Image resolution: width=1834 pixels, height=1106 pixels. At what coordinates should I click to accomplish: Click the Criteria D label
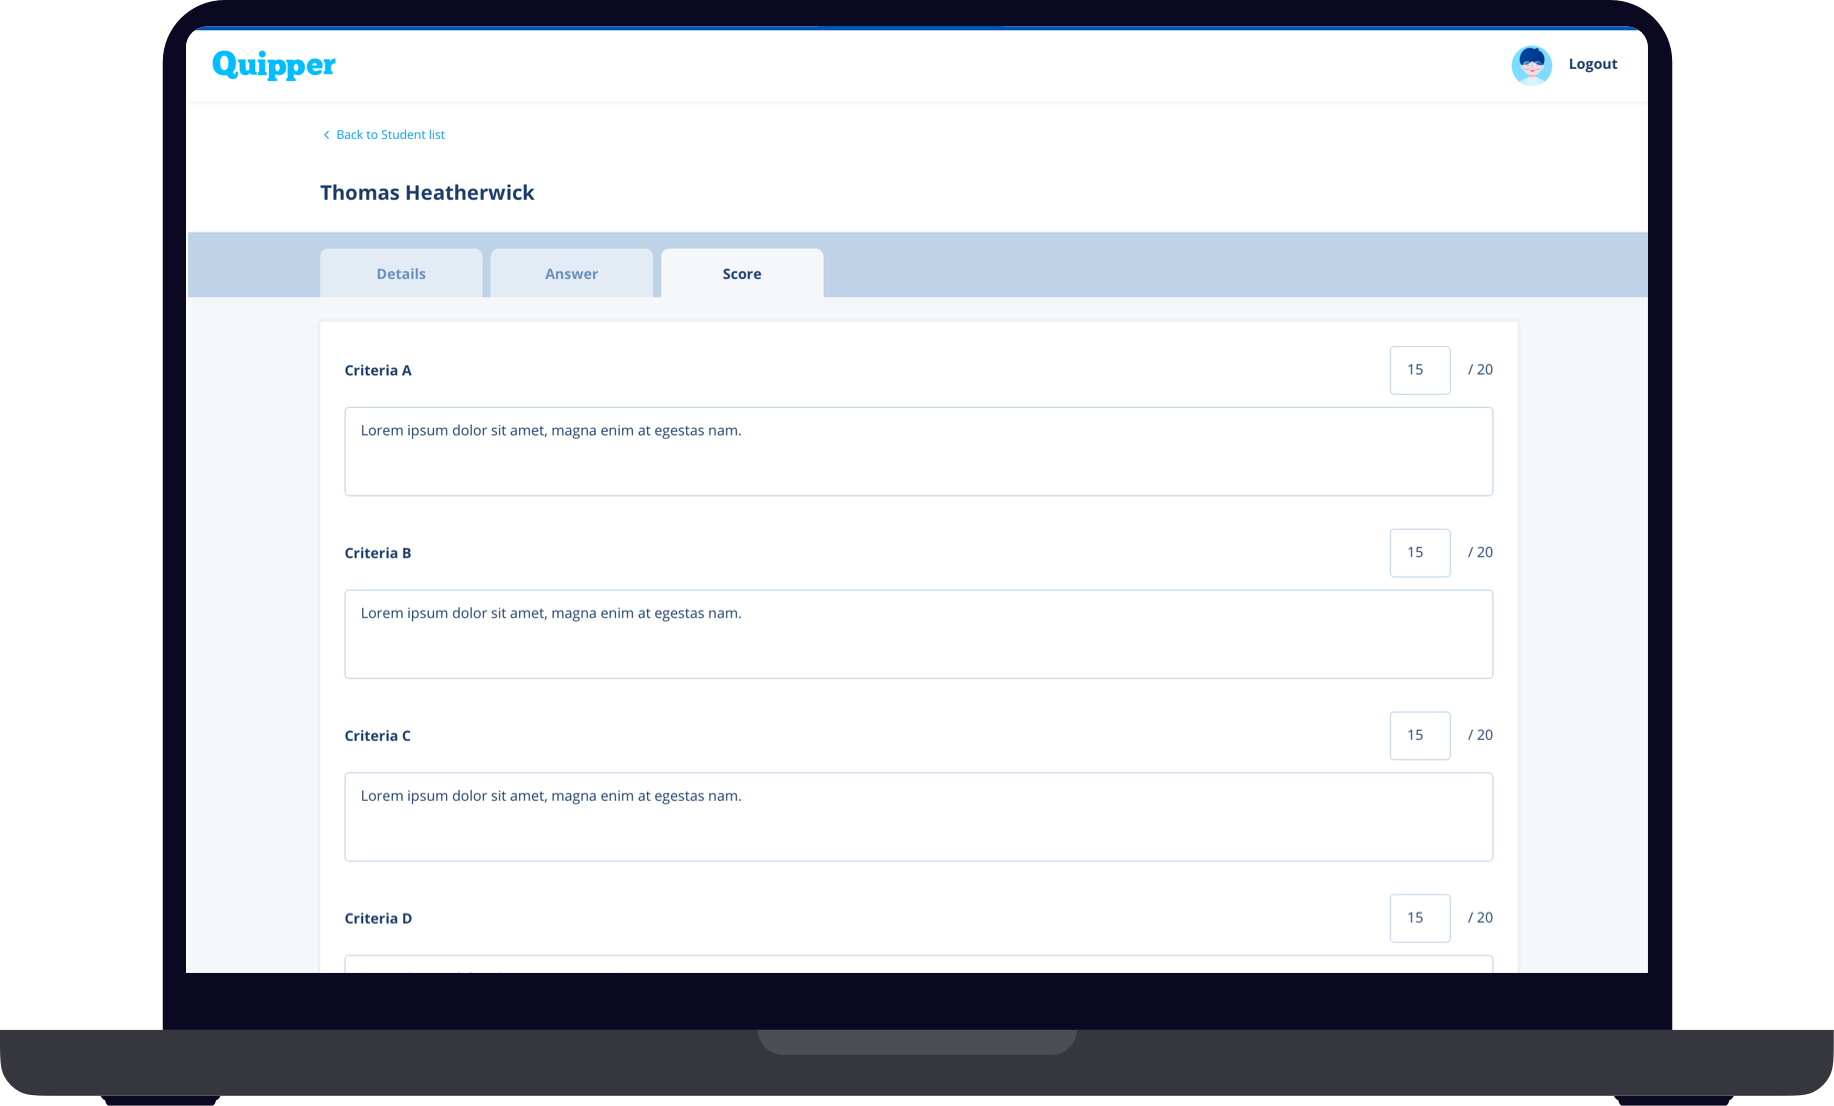(x=378, y=919)
